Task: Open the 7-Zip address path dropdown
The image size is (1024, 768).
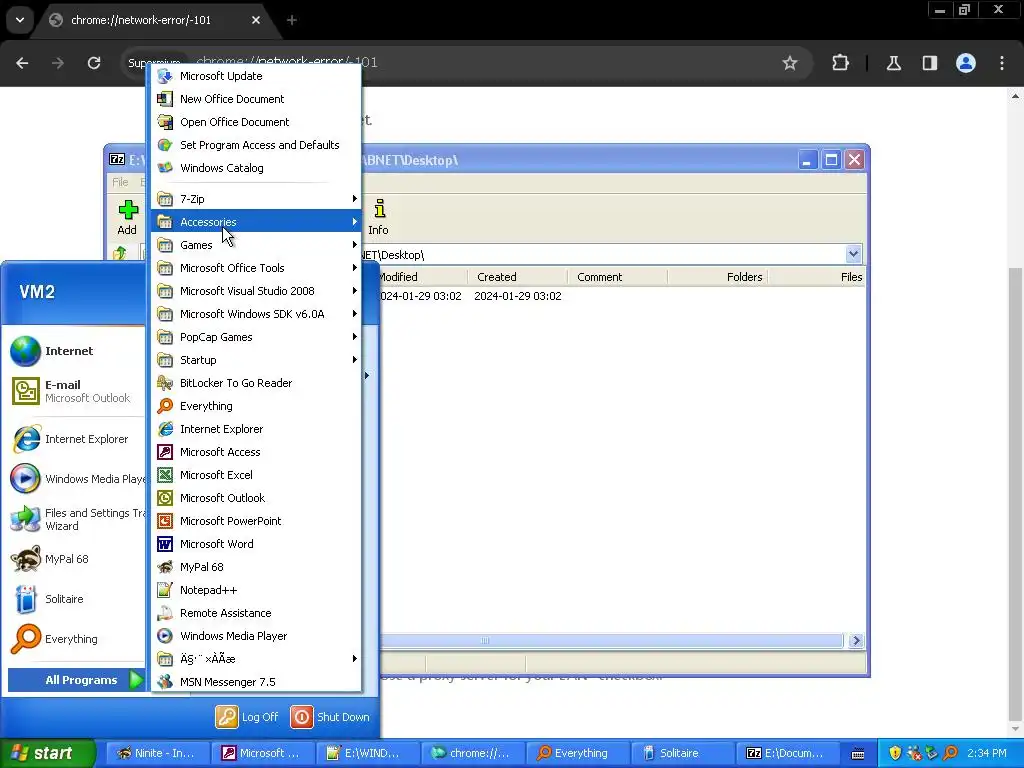Action: 853,254
